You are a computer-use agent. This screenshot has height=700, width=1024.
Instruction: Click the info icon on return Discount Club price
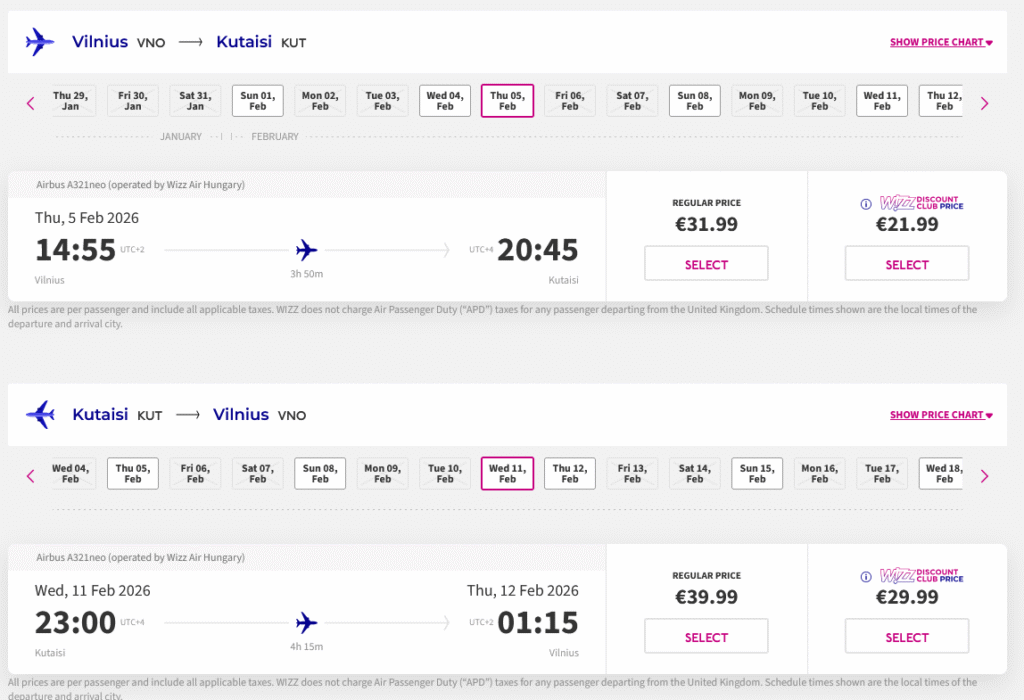866,577
